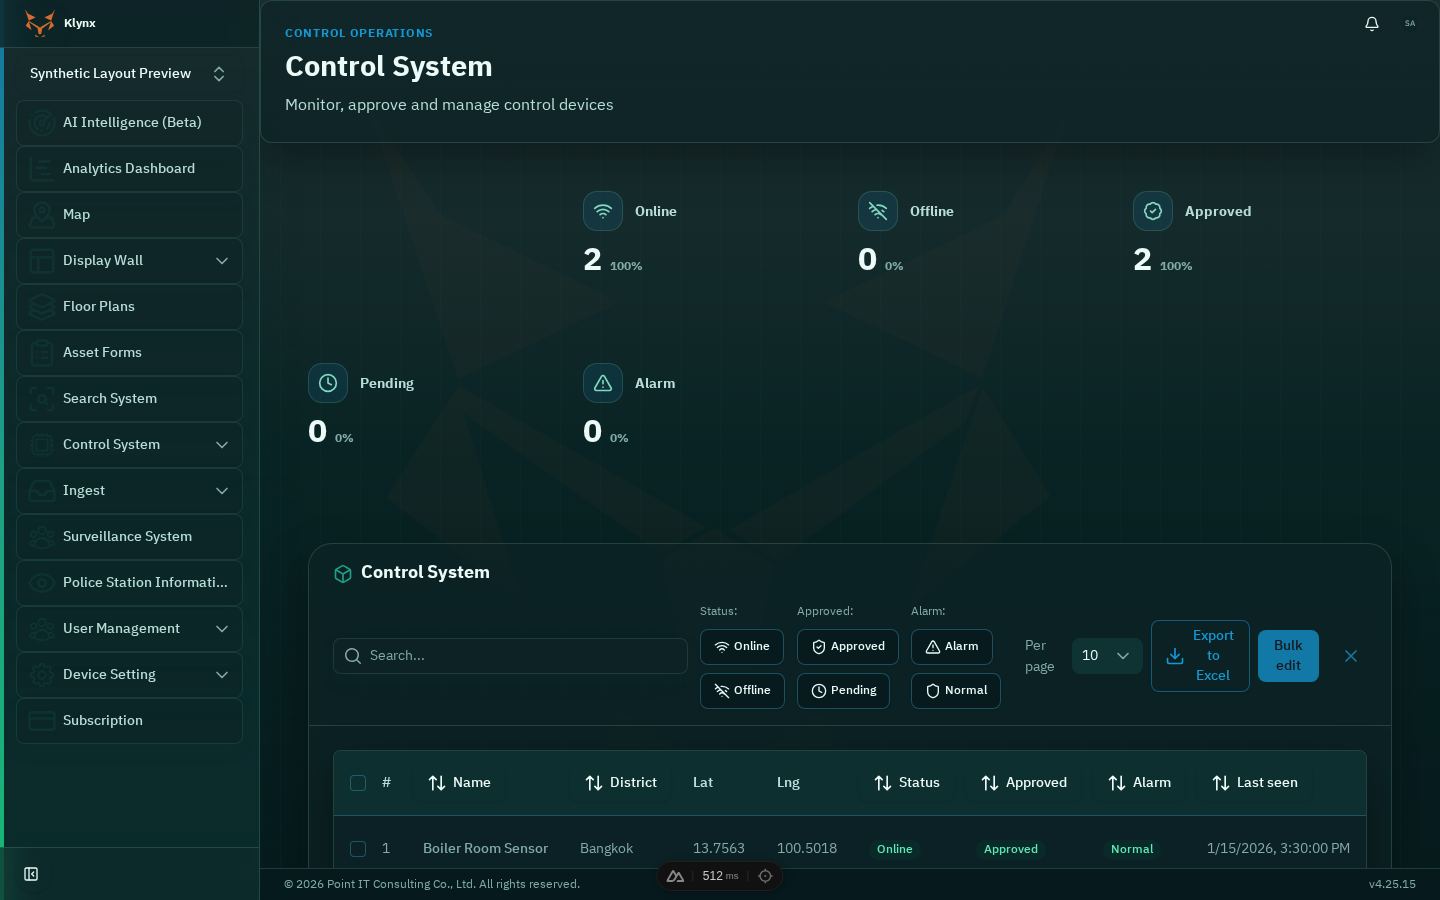The image size is (1440, 900).
Task: Click the 512 ms timing indicator
Action: [x=720, y=876]
